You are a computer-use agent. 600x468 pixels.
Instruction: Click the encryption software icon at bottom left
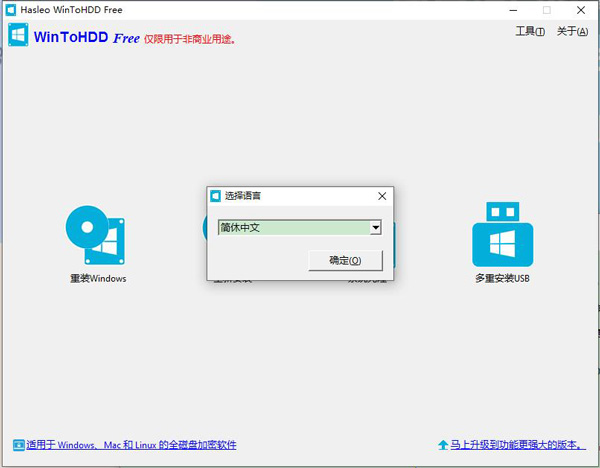(x=18, y=445)
